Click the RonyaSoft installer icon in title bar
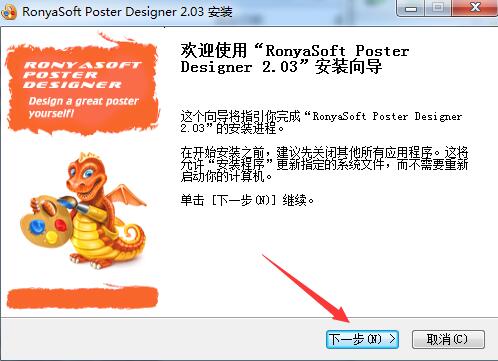The height and width of the screenshot is (361, 498). point(9,12)
